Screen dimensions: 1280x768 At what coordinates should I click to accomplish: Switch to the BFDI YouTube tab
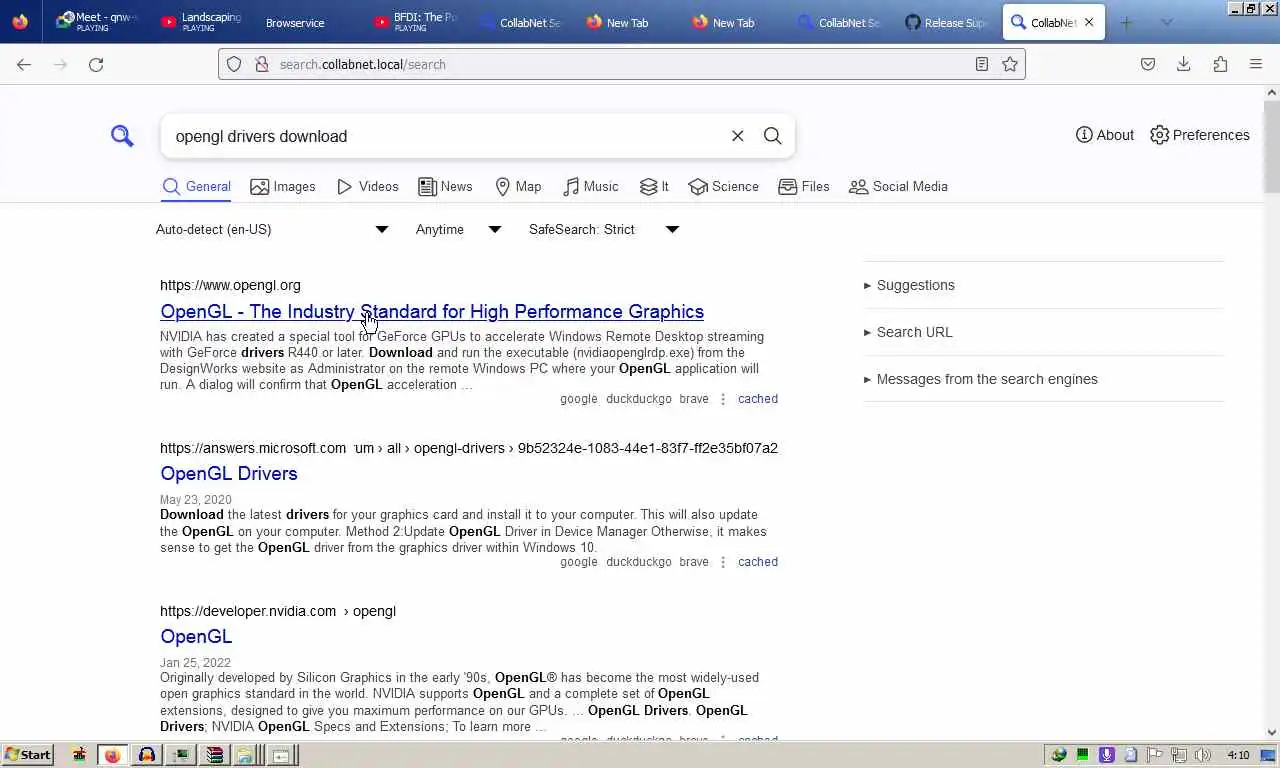[x=414, y=22]
